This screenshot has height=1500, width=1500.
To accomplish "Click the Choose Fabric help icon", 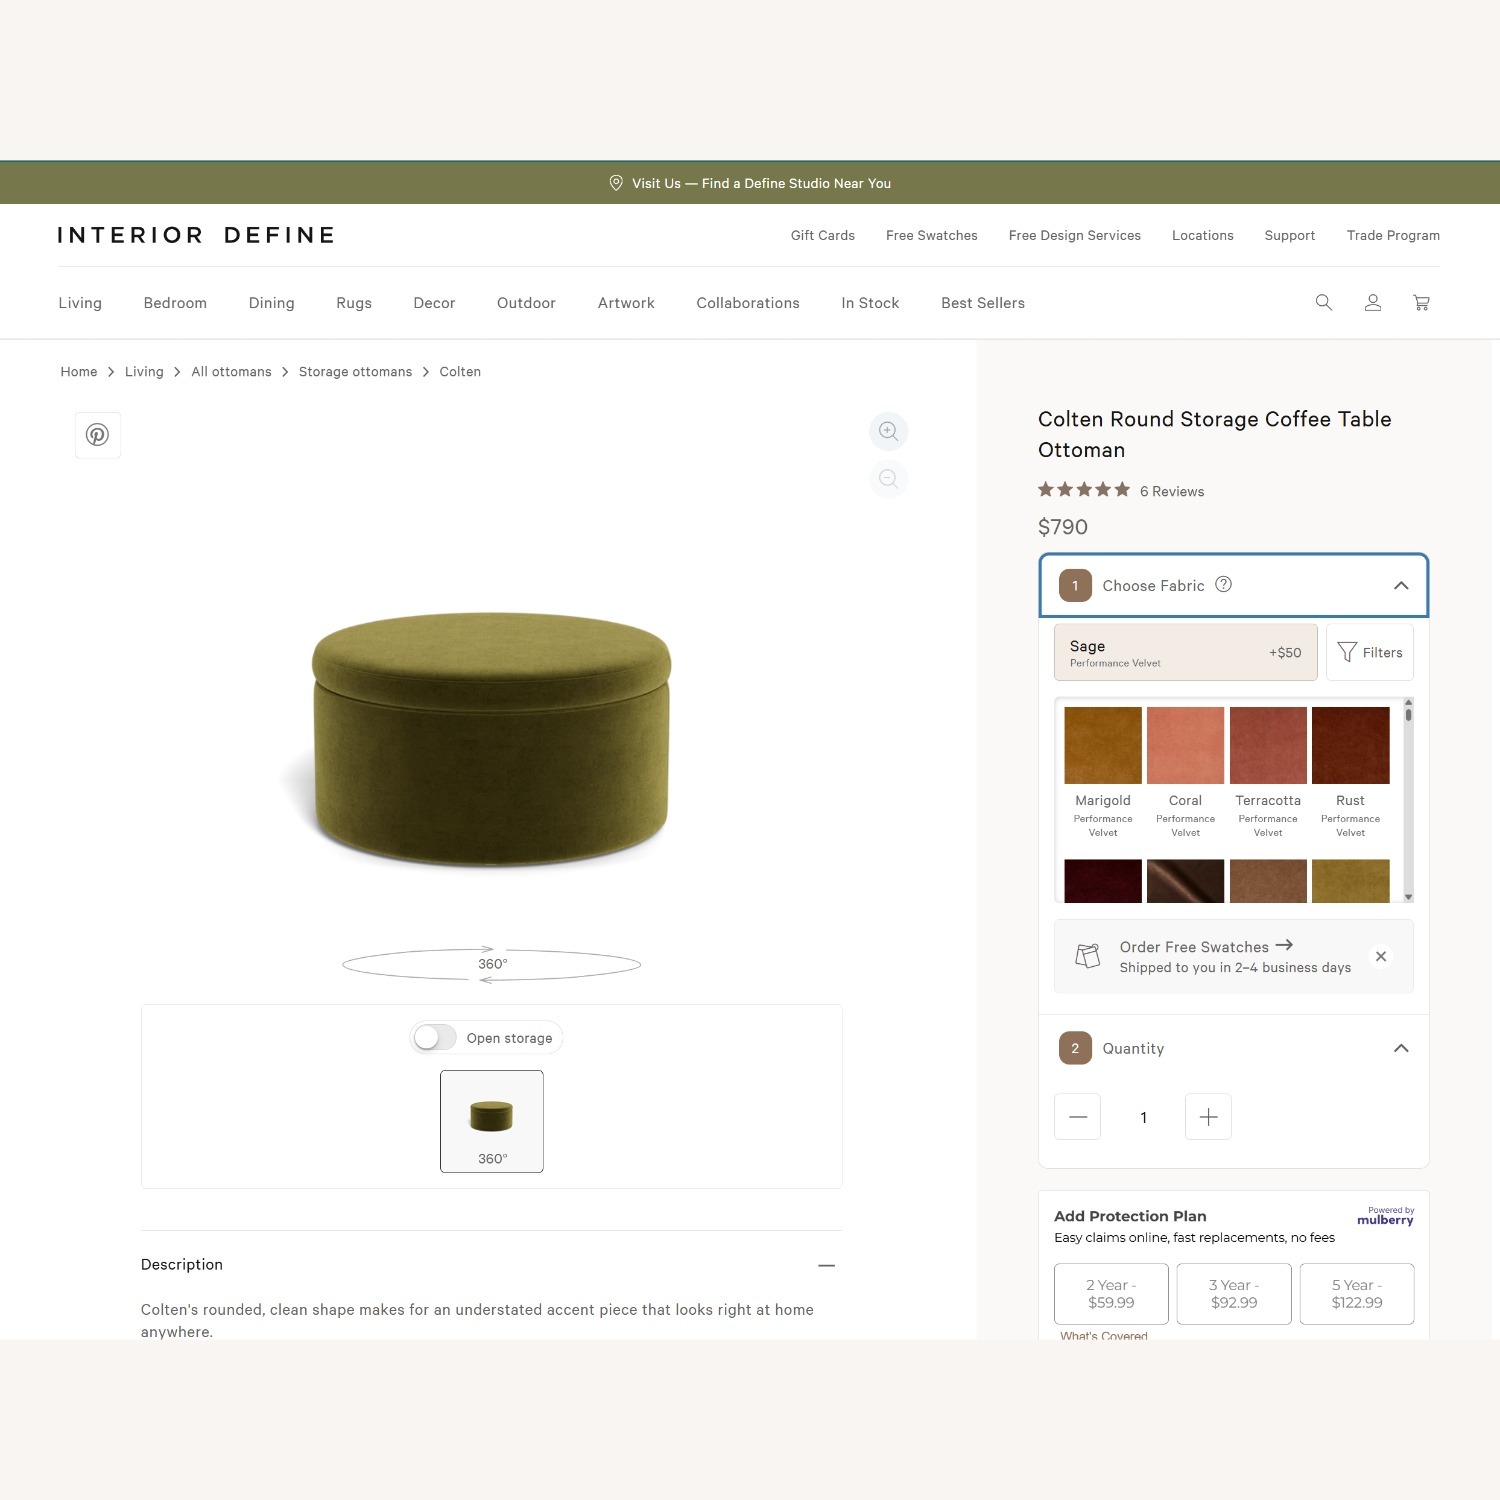I will pos(1224,584).
